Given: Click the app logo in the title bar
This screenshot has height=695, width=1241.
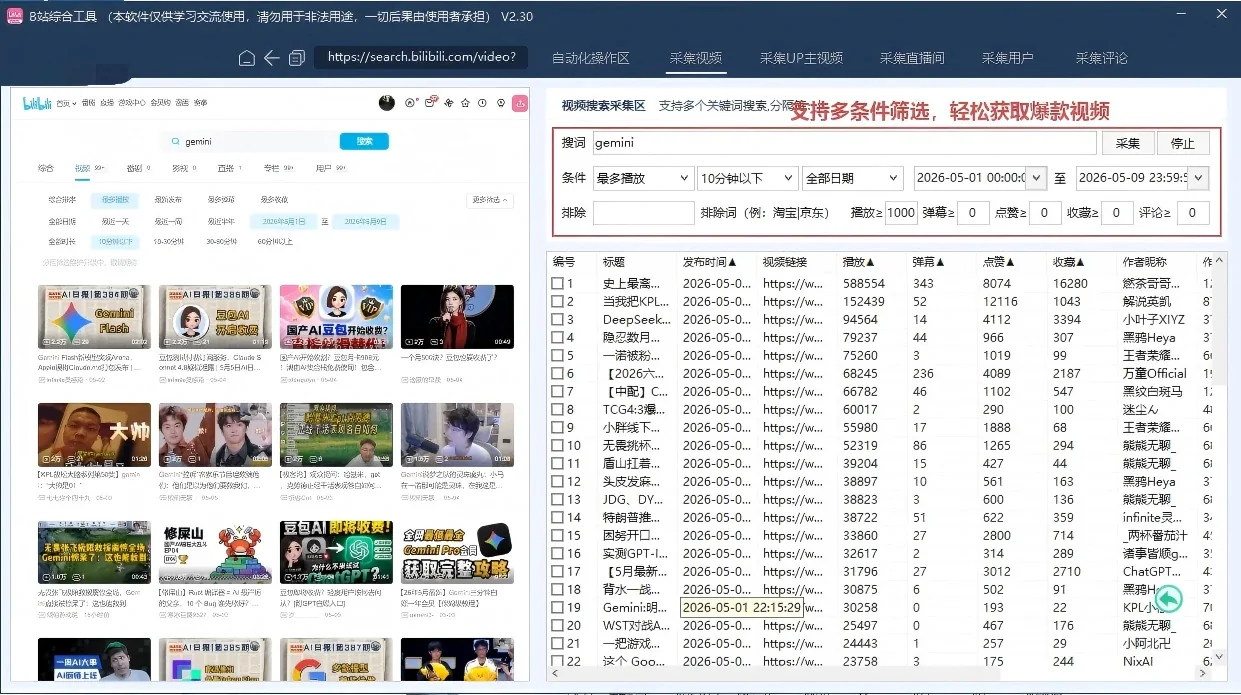Looking at the screenshot, I should 14,16.
